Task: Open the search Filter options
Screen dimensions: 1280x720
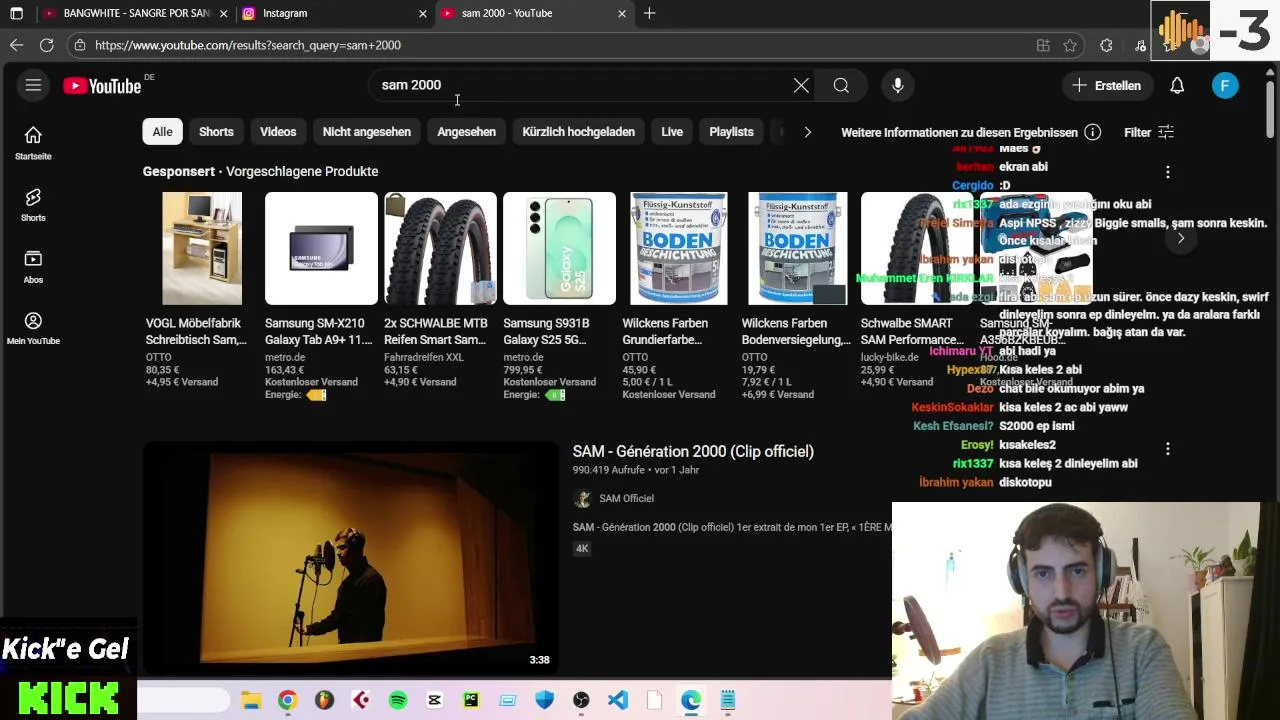Action: click(1149, 132)
